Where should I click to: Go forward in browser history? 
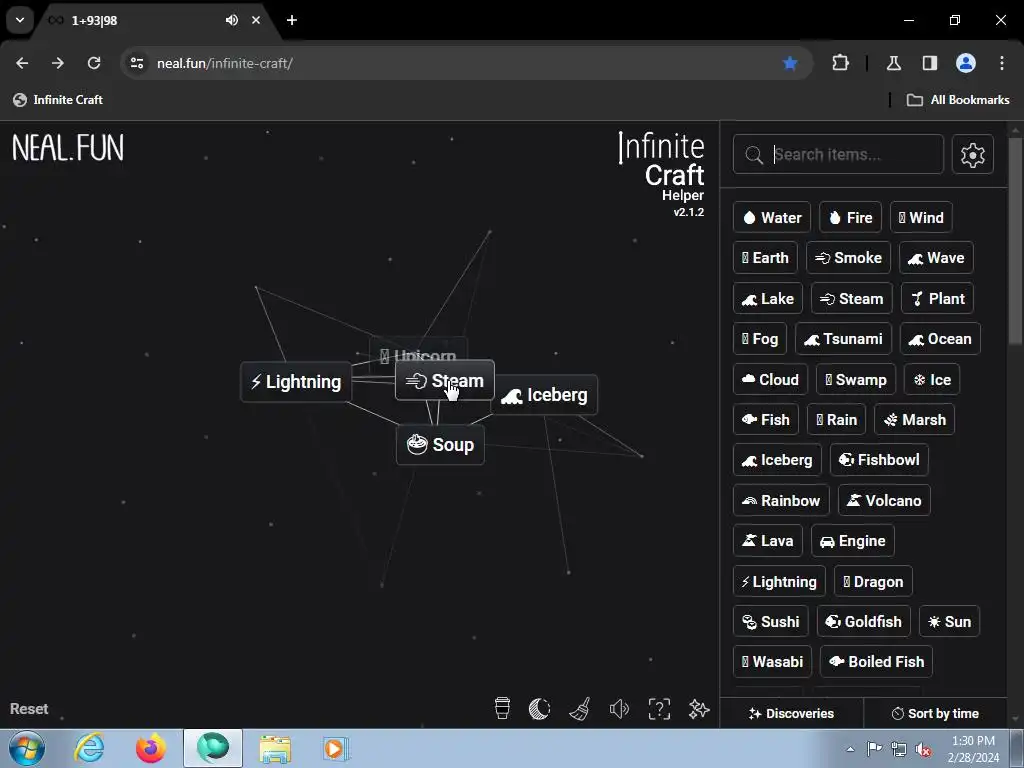58,63
